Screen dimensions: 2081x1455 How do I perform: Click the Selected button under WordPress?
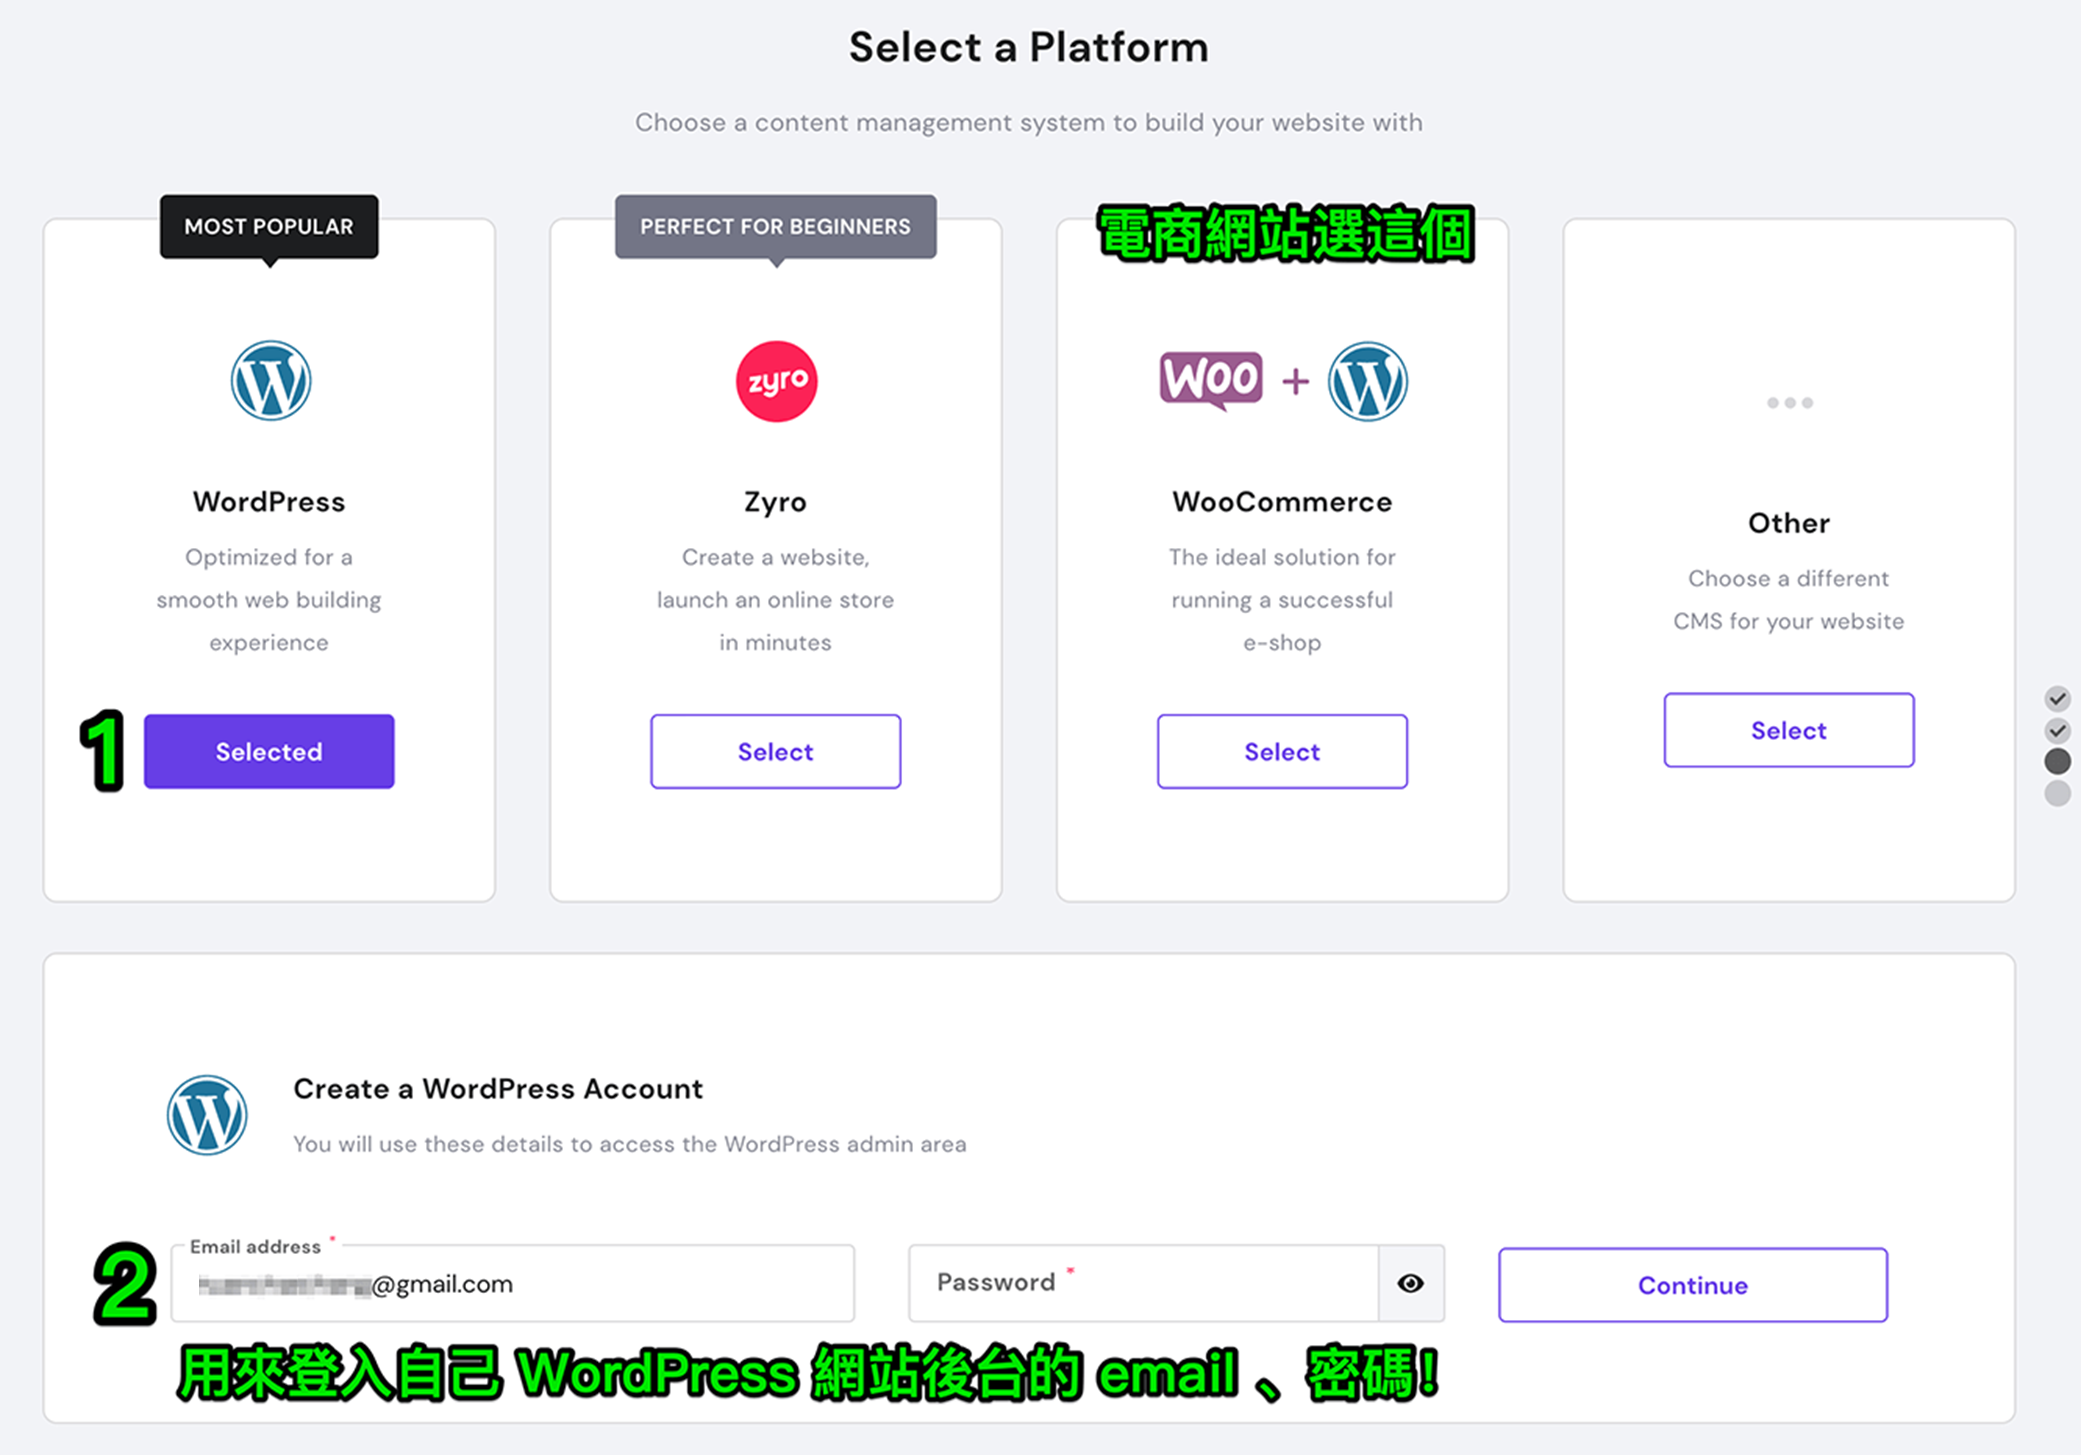point(269,751)
